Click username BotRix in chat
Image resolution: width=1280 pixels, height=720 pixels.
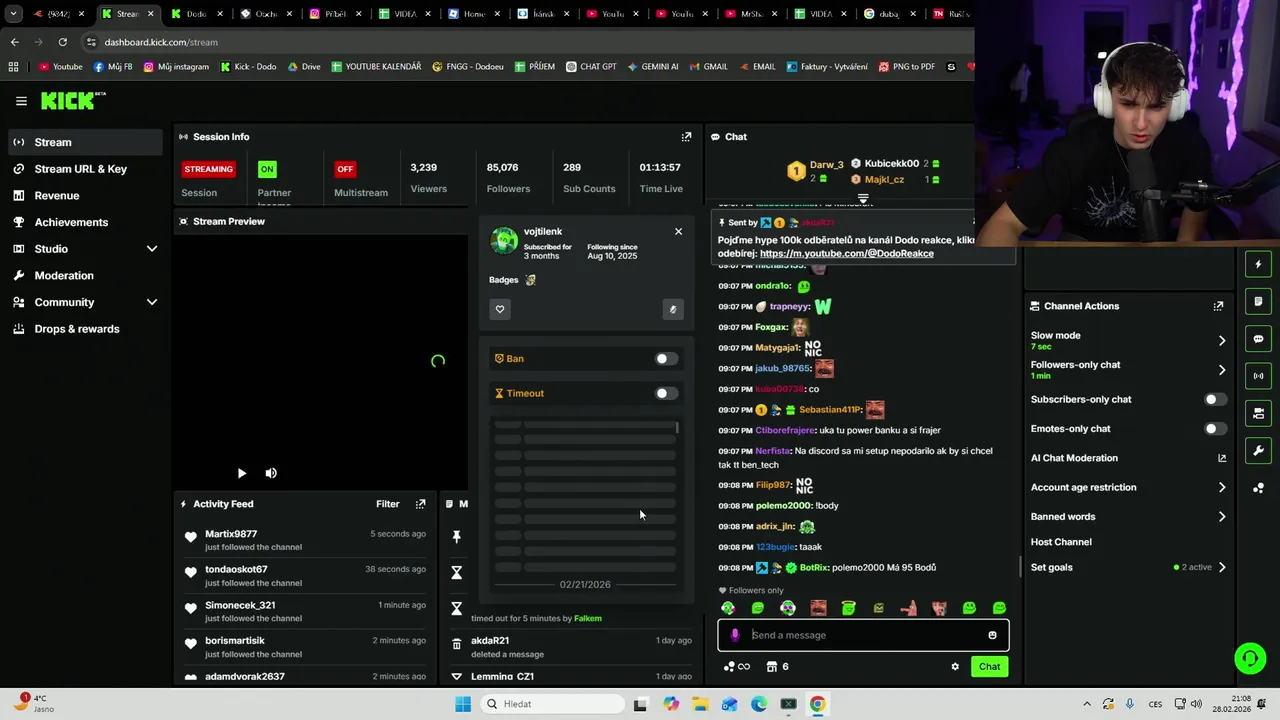[x=813, y=568]
